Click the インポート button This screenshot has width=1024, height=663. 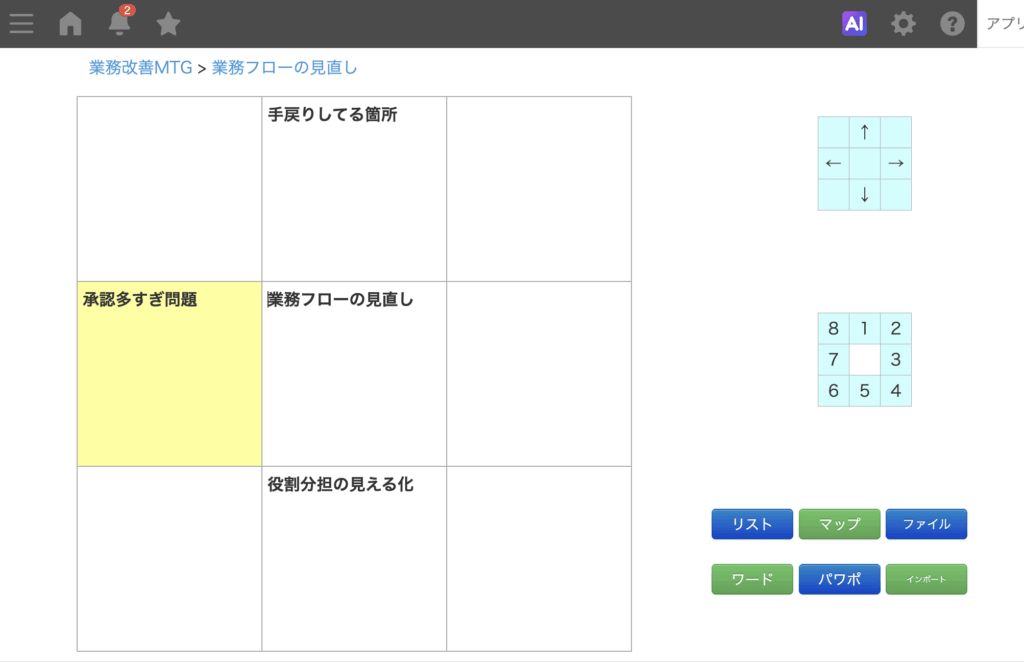pyautogui.click(x=926, y=579)
